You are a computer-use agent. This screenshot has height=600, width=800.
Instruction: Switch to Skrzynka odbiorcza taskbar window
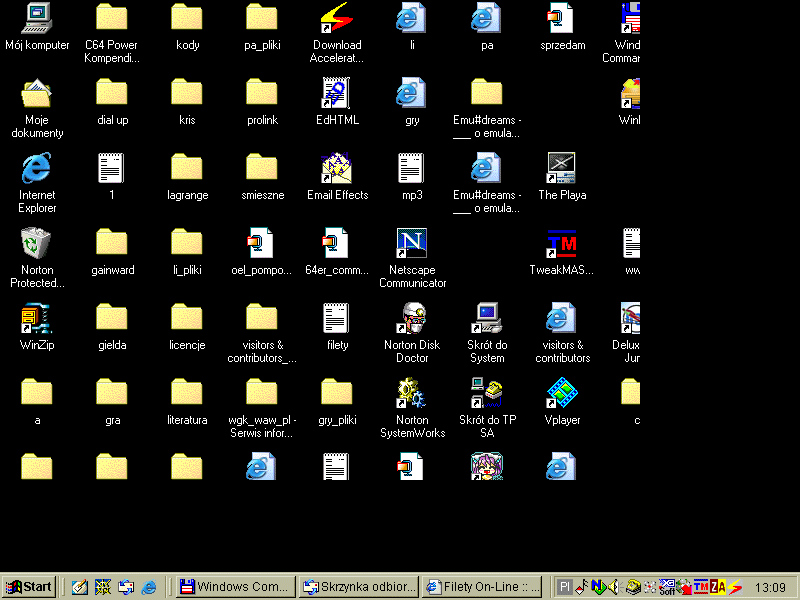tap(359, 587)
